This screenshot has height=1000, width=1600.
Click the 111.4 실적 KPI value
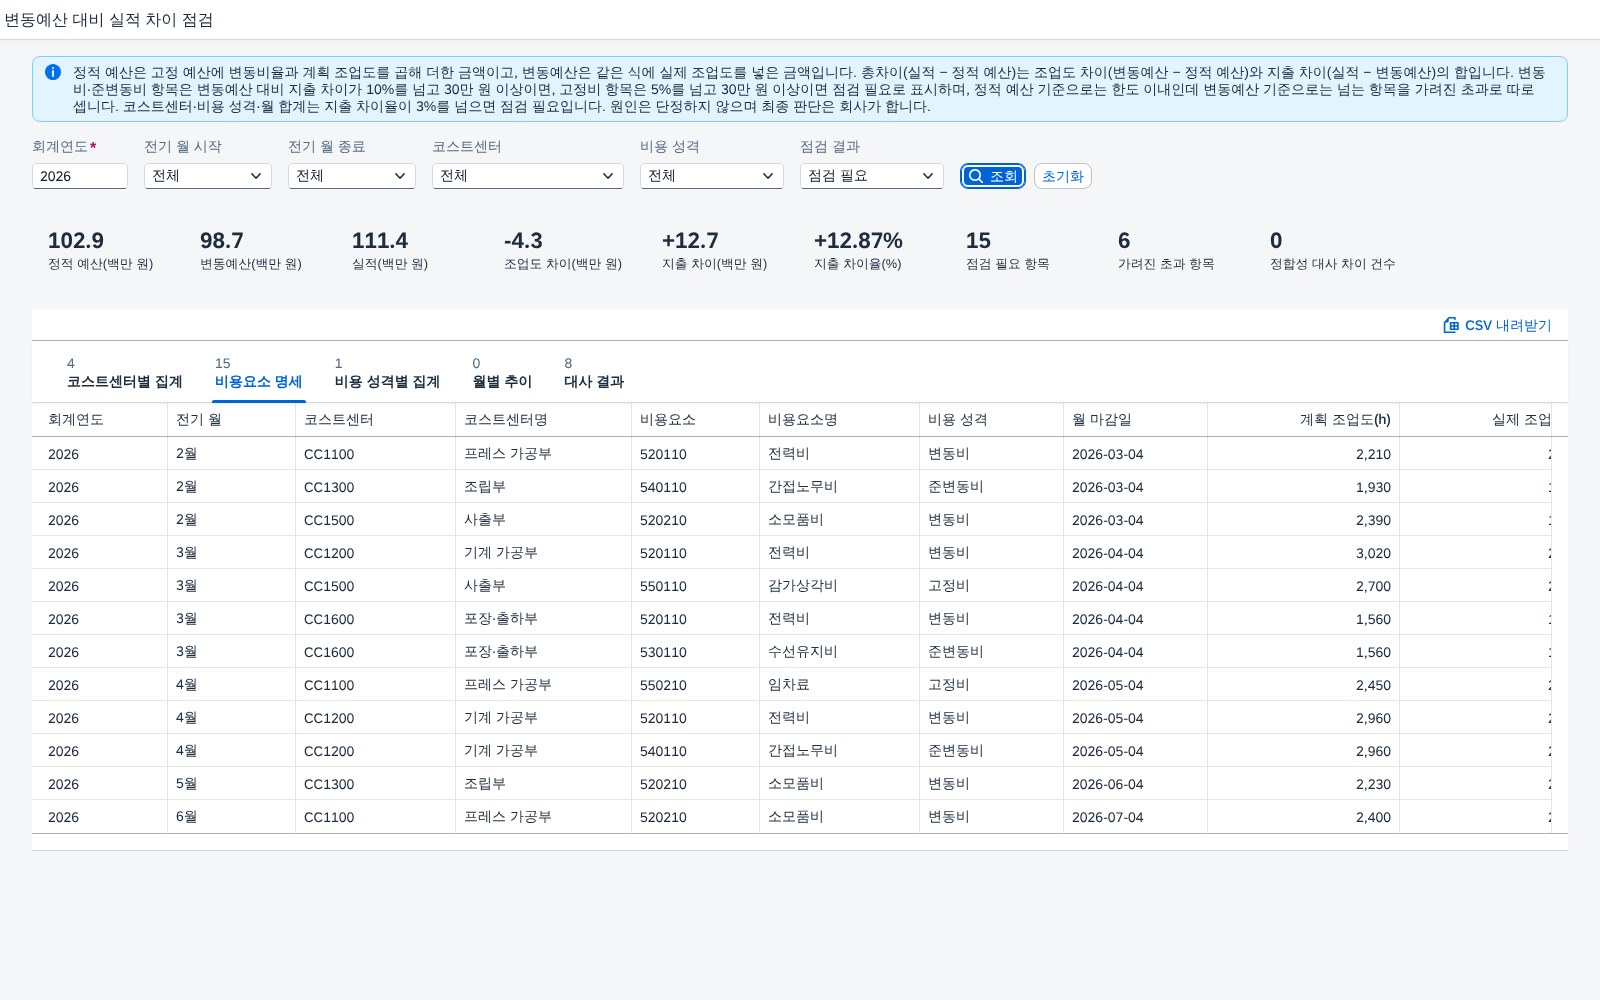(x=380, y=241)
